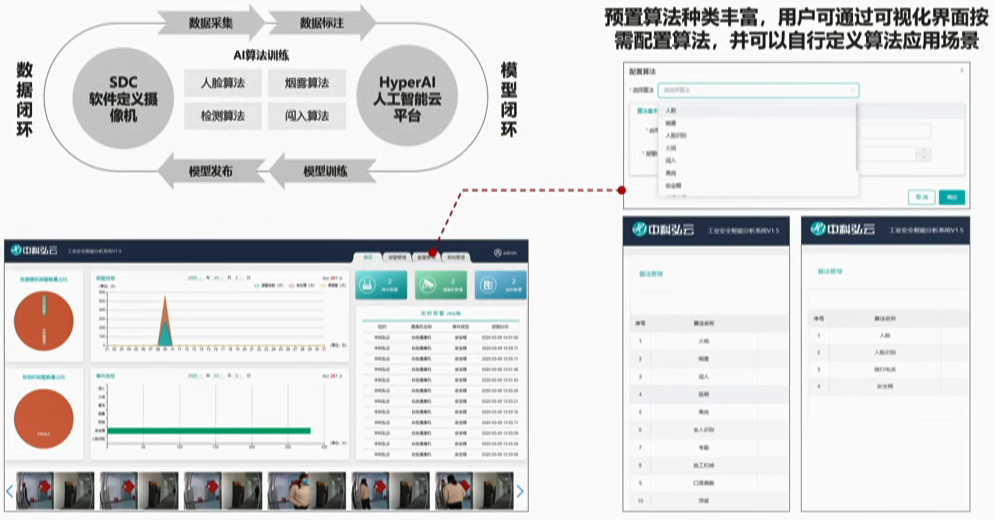Click the 模型训练 arrow in the loop diagram
Image resolution: width=994 pixels, height=520 pixels.
tap(325, 171)
